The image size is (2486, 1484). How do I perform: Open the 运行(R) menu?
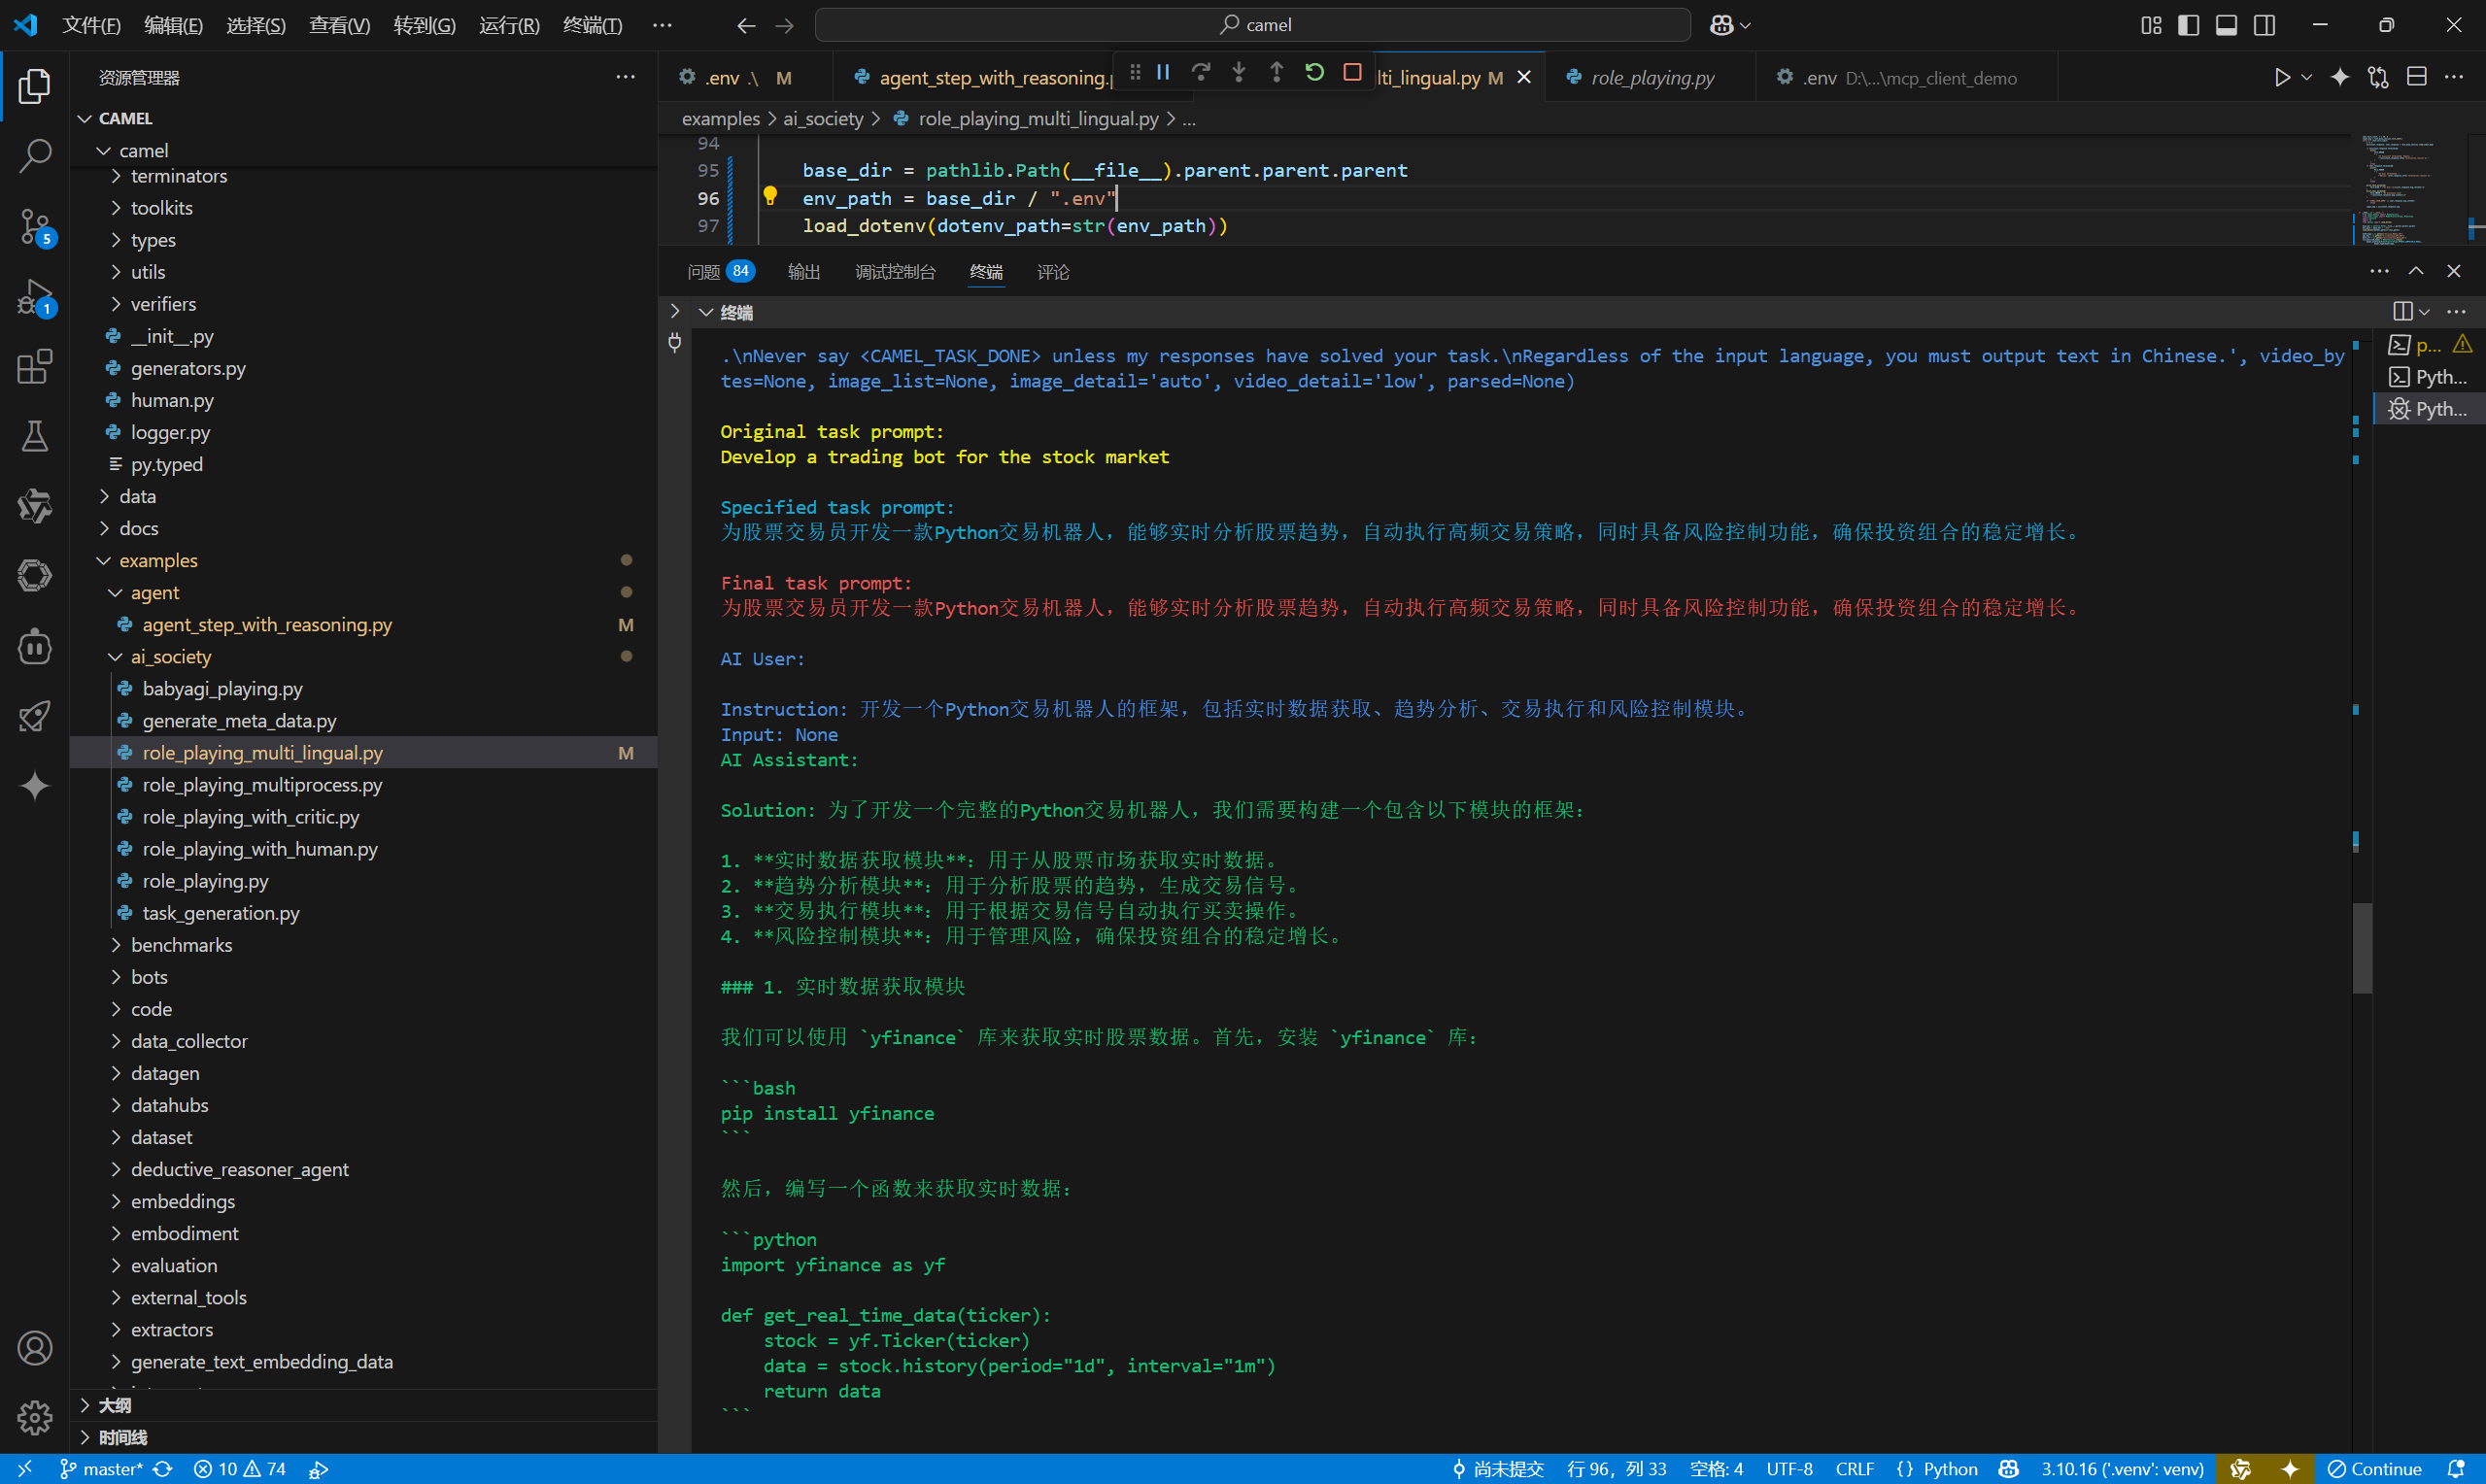coord(509,25)
